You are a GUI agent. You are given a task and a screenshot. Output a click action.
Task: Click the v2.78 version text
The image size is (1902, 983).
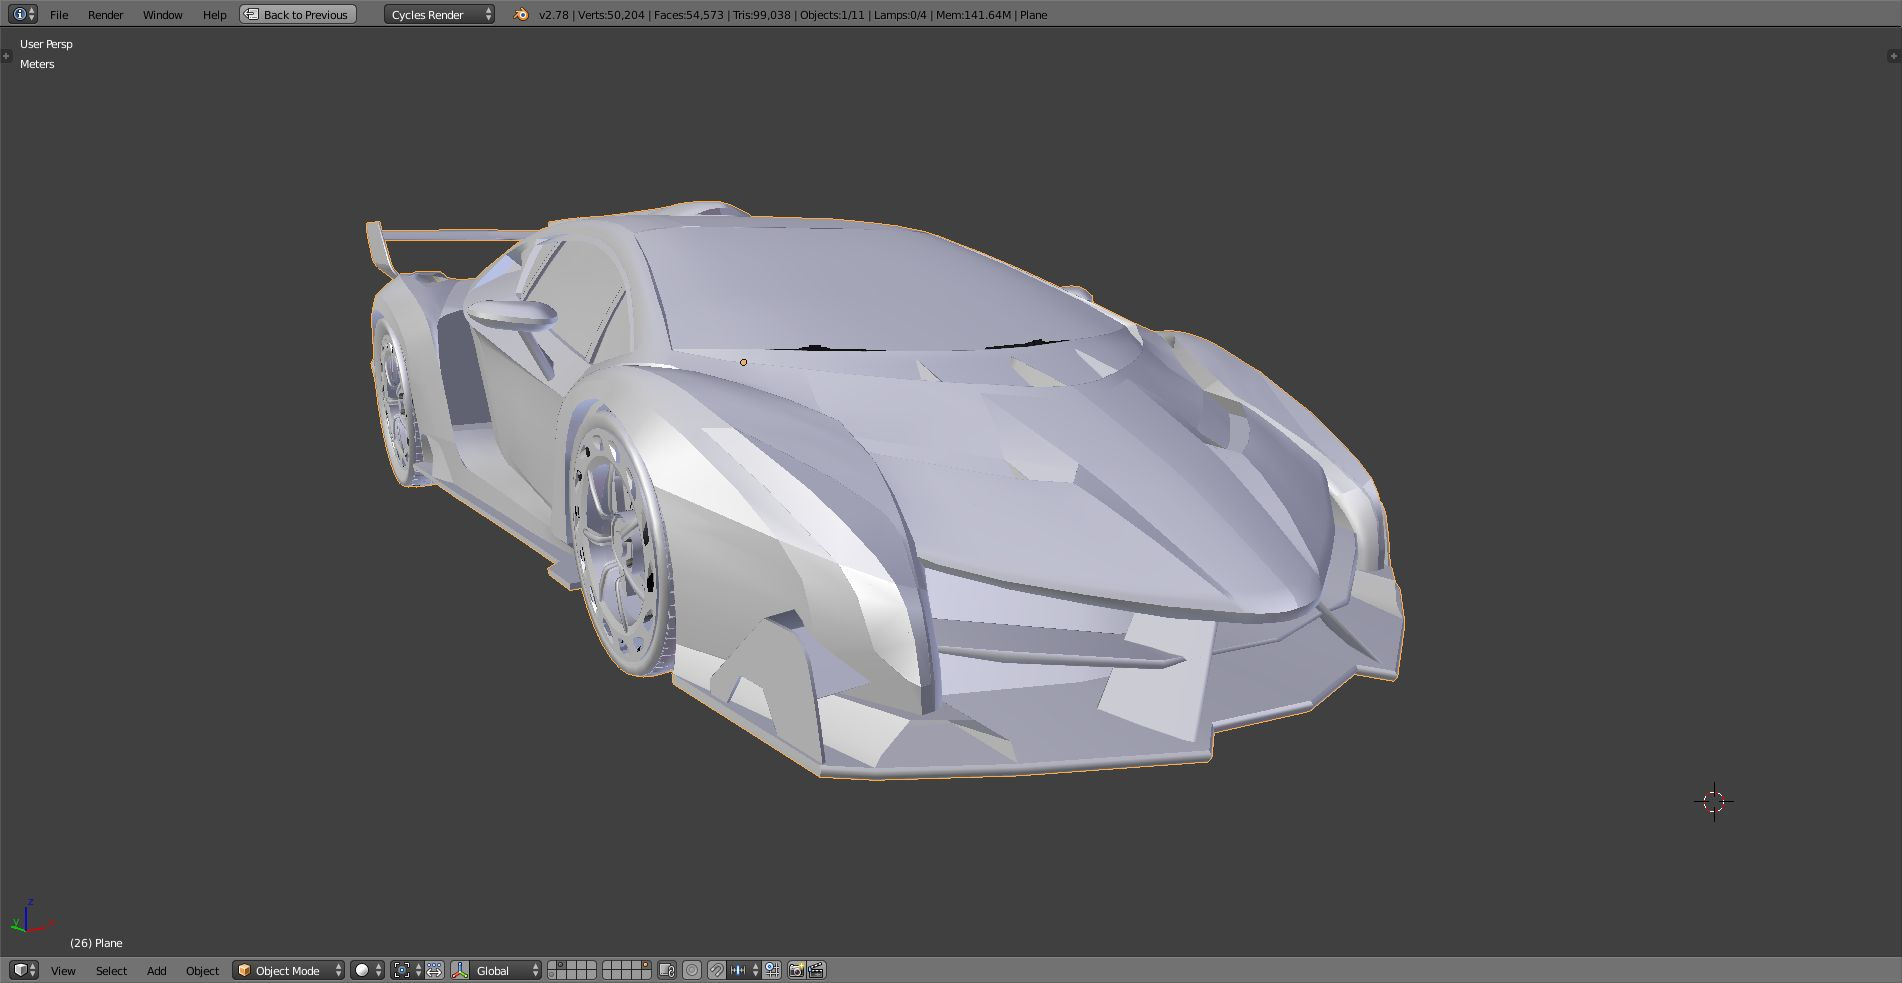coord(553,14)
